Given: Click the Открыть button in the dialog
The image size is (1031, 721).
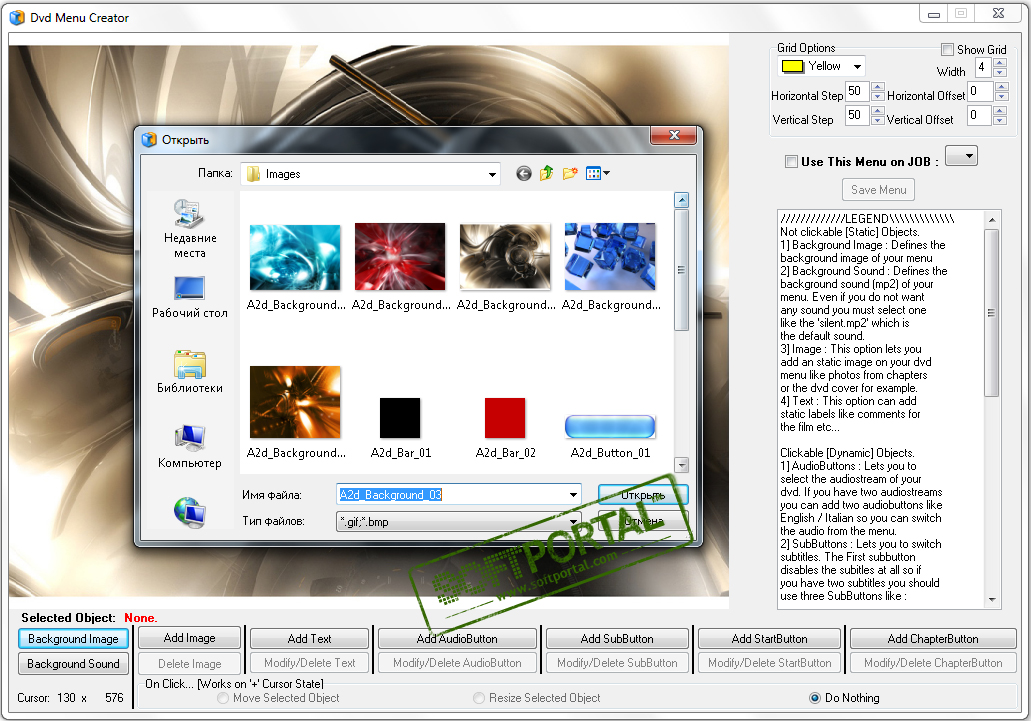Looking at the screenshot, I should coord(643,495).
